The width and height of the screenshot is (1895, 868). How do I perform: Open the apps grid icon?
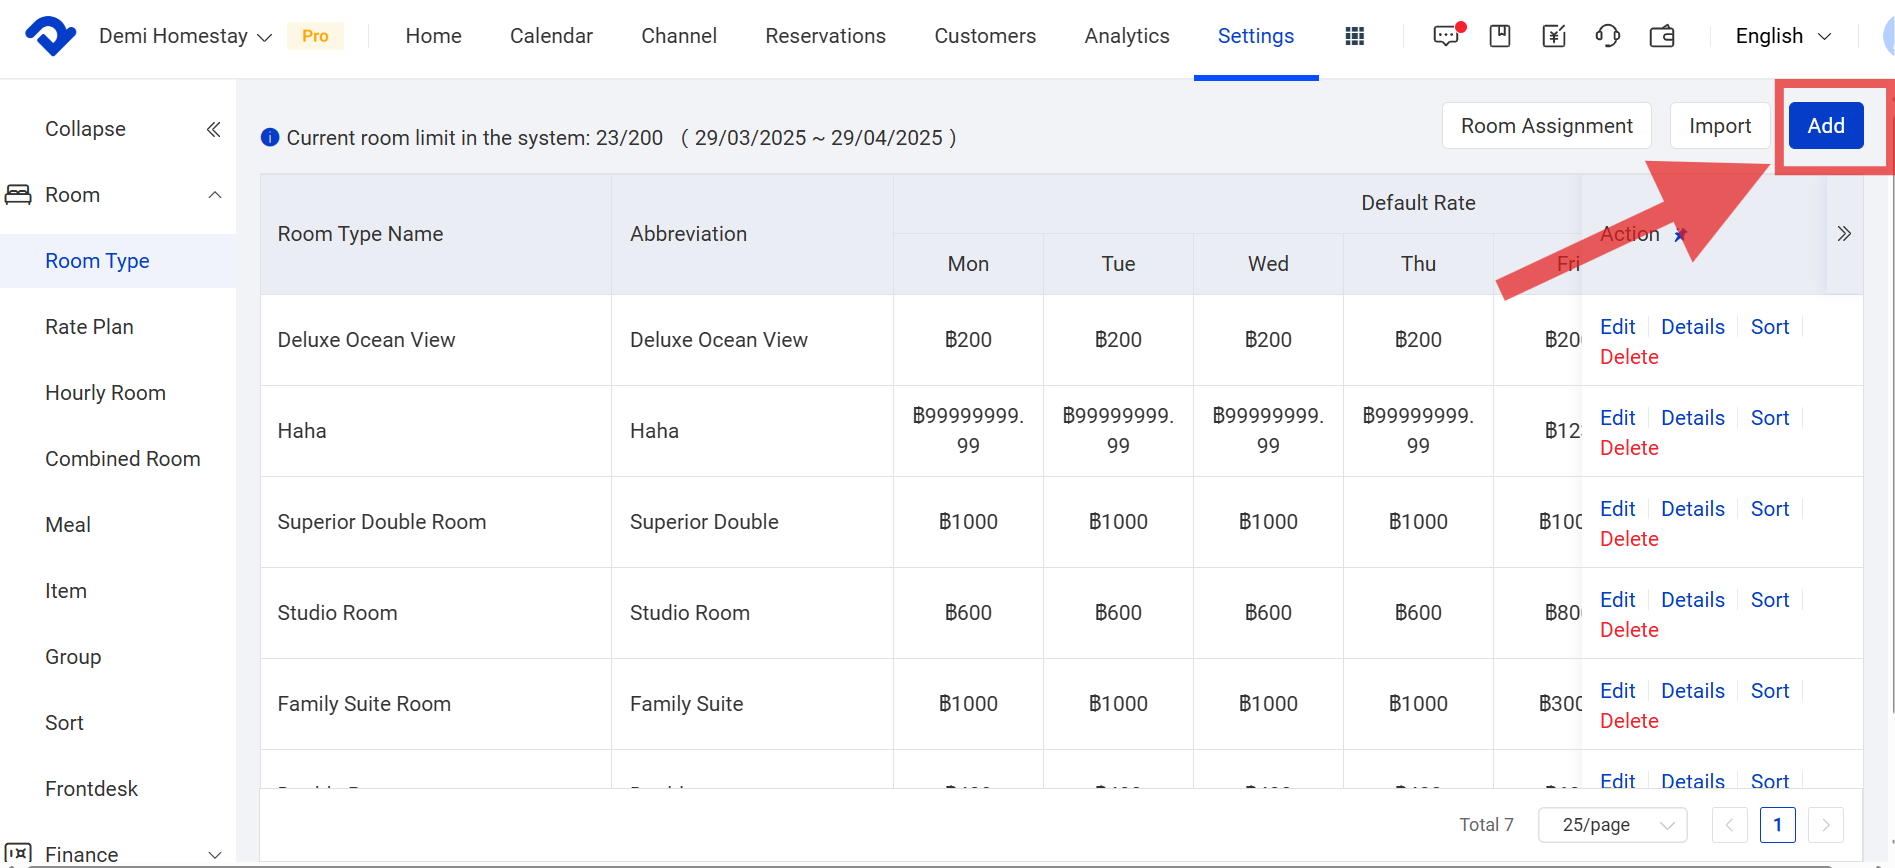[1355, 37]
